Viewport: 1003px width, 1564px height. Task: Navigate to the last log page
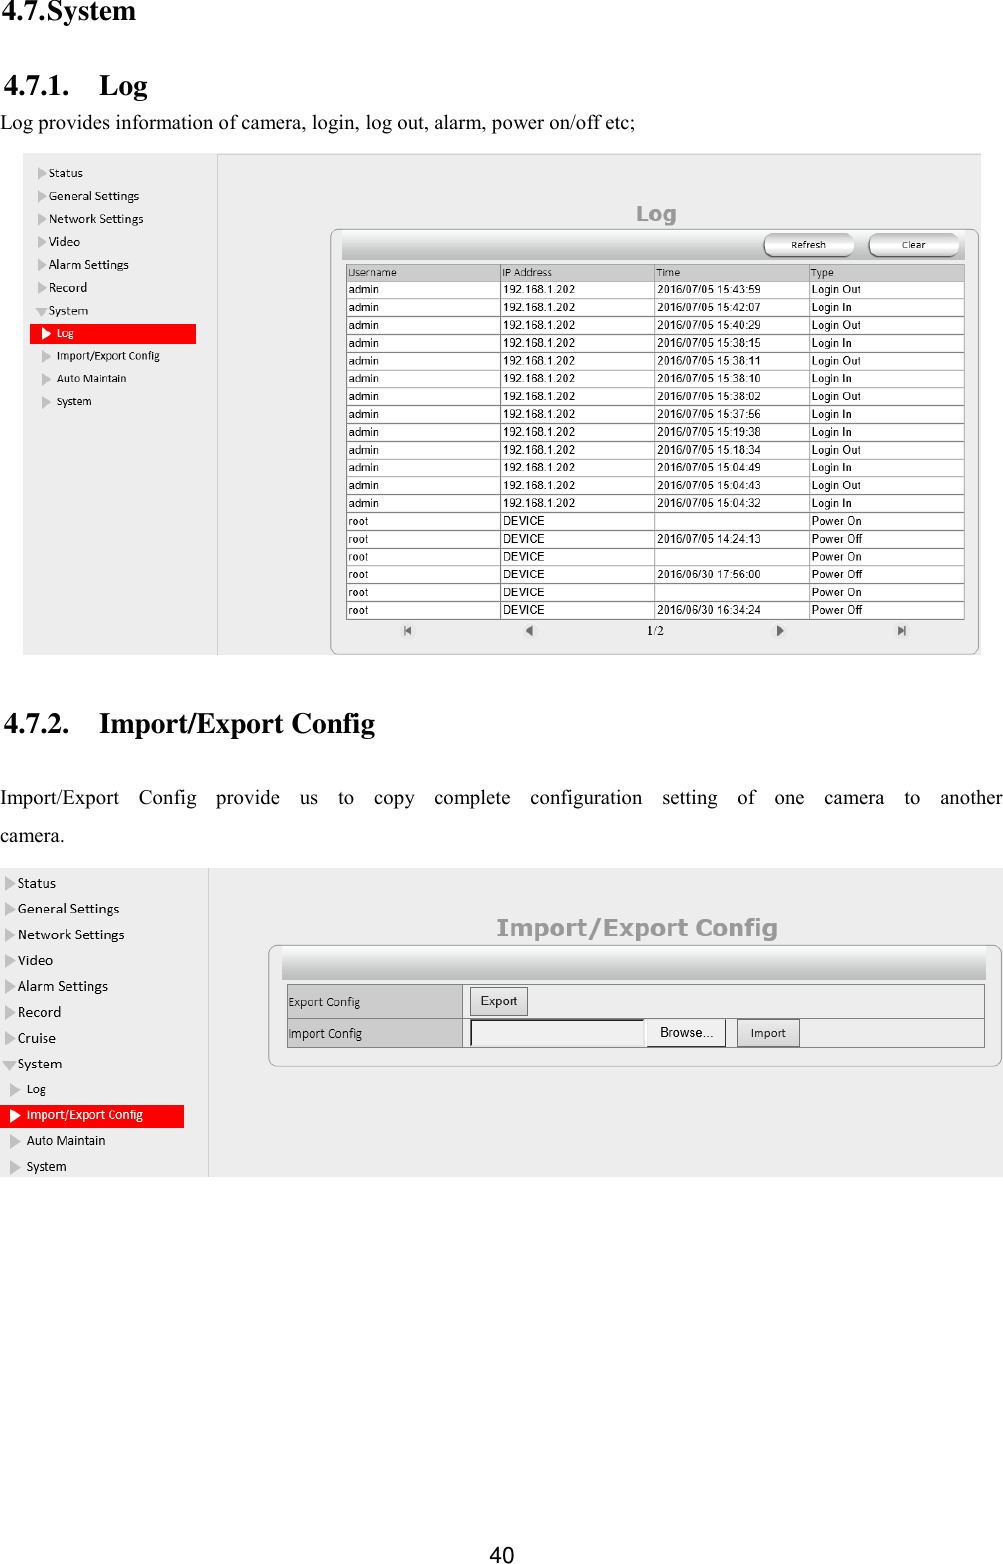click(x=901, y=631)
